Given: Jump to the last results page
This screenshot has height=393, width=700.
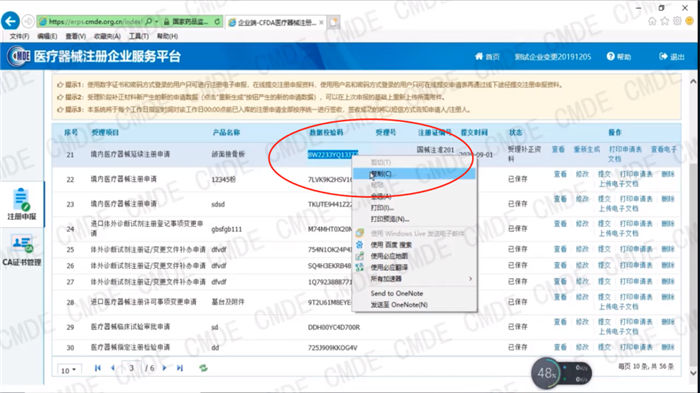Looking at the screenshot, I should [x=179, y=368].
